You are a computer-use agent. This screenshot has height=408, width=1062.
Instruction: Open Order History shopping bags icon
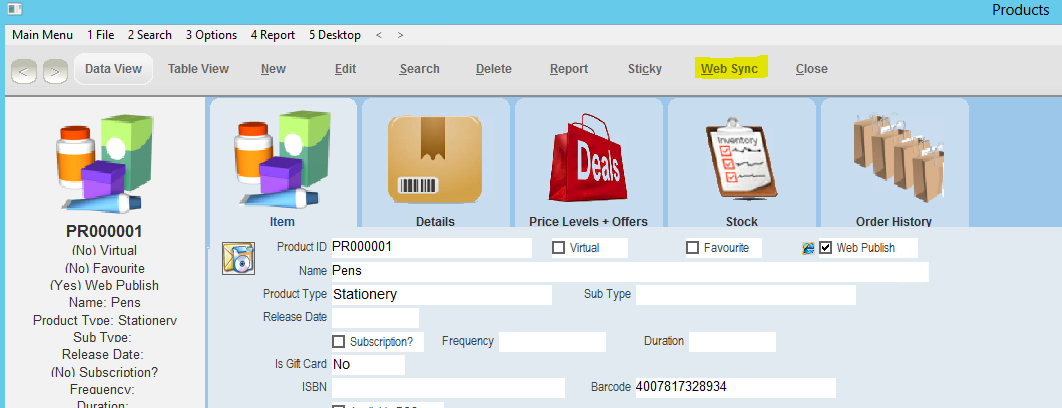893,160
